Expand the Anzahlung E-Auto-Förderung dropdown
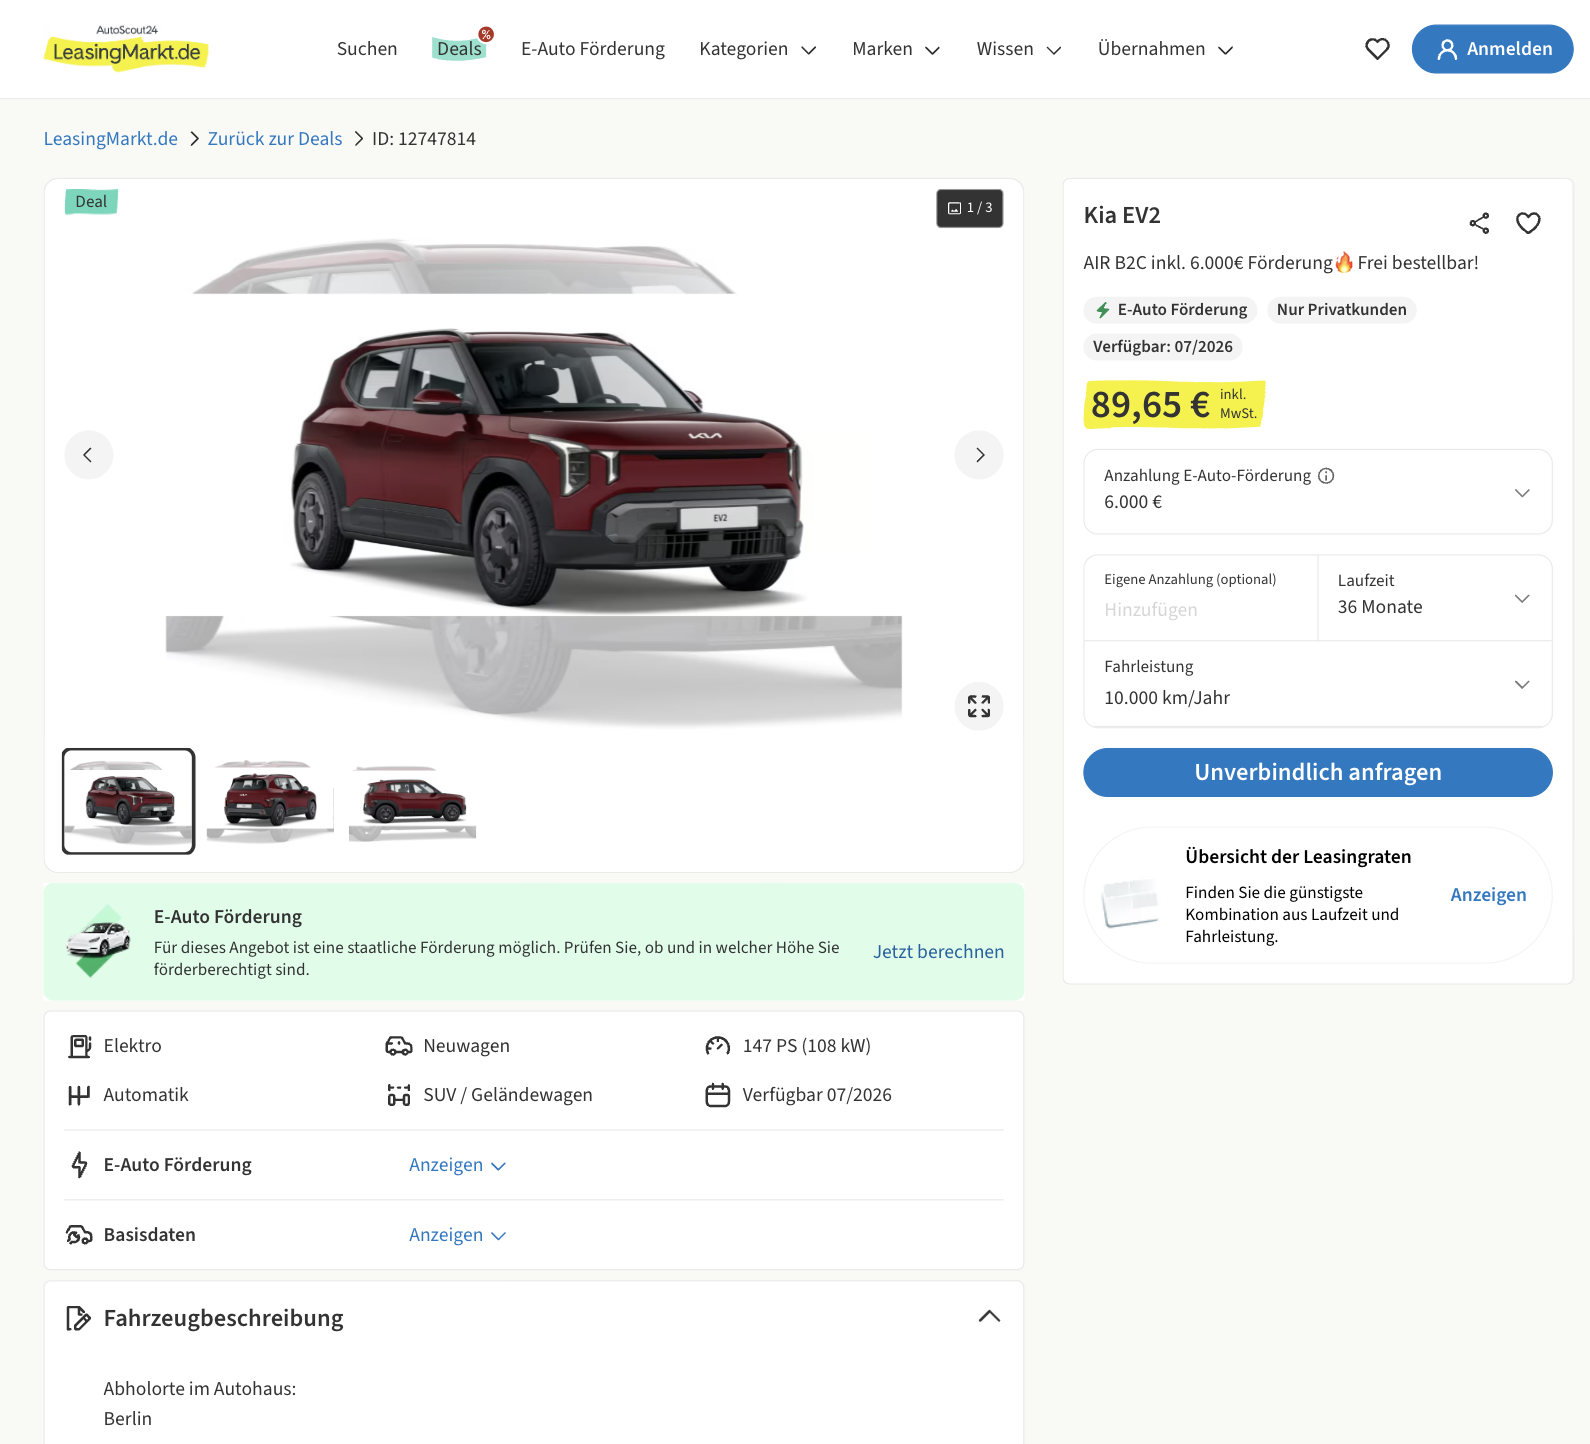1590x1444 pixels. click(x=1521, y=492)
